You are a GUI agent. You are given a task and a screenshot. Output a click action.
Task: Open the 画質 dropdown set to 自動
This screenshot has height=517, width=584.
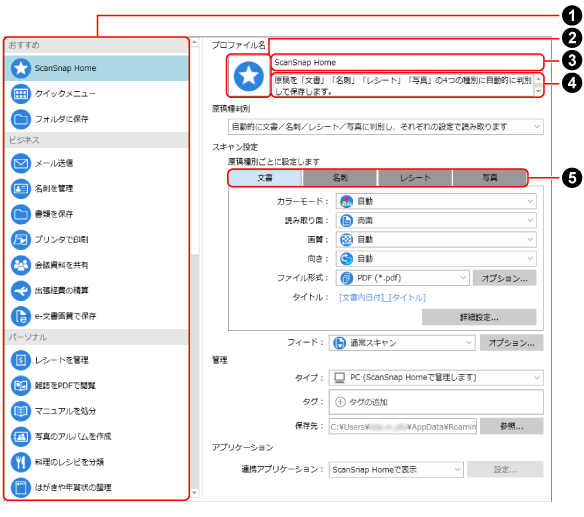tap(436, 240)
